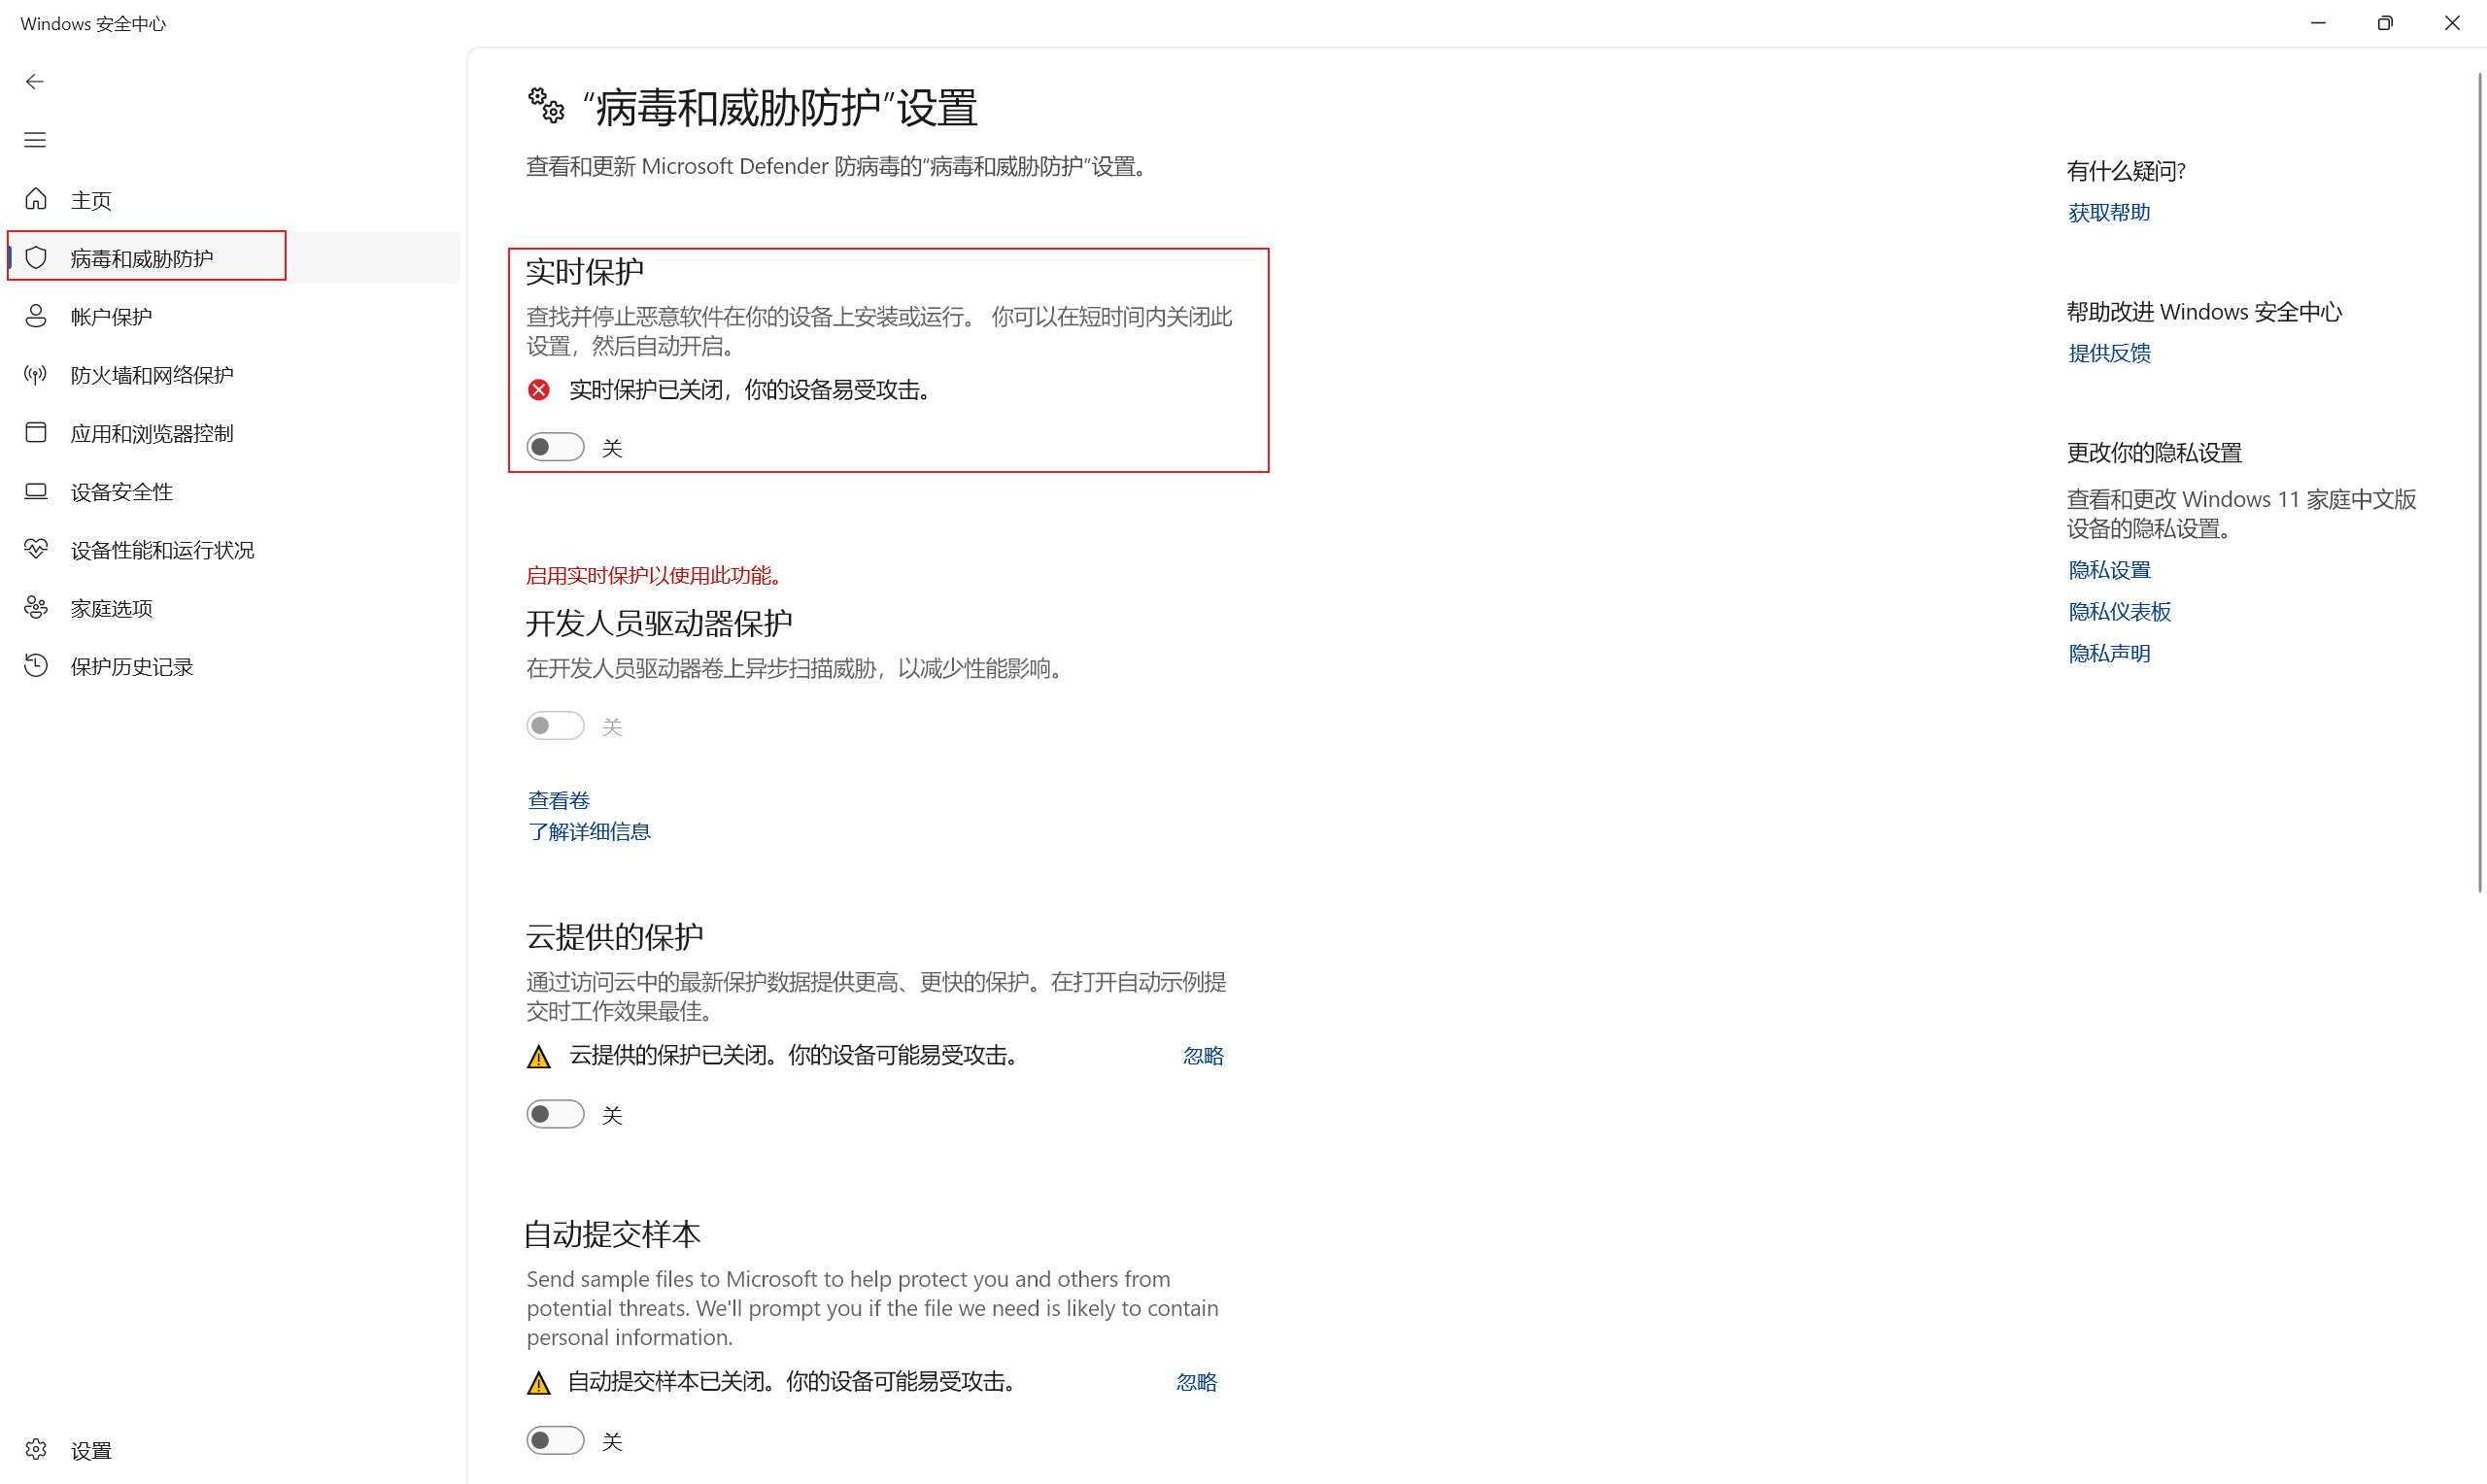Click the 开发人员驱动器保护 heading
The height and width of the screenshot is (1484, 2487).
click(659, 624)
